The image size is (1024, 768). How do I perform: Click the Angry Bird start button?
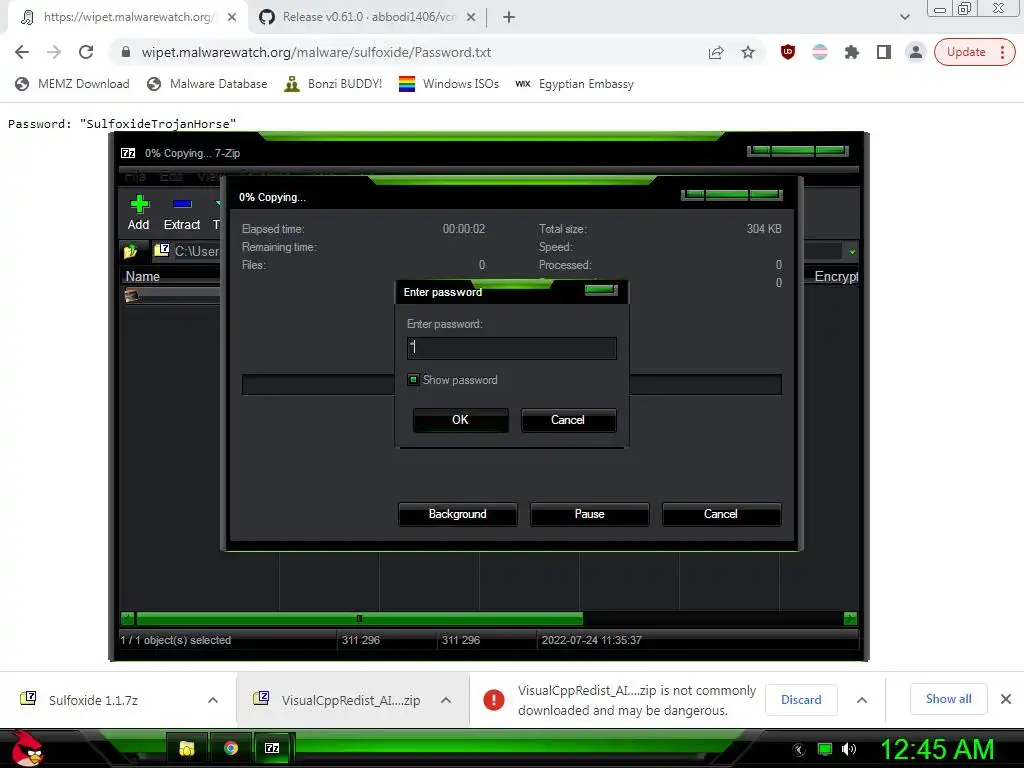27,748
